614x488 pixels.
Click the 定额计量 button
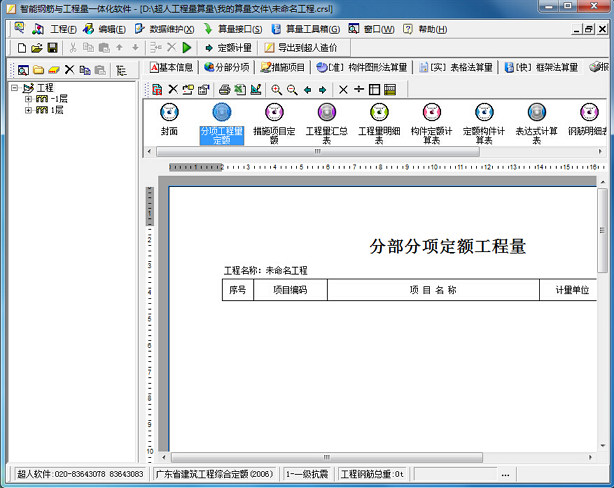coord(228,48)
